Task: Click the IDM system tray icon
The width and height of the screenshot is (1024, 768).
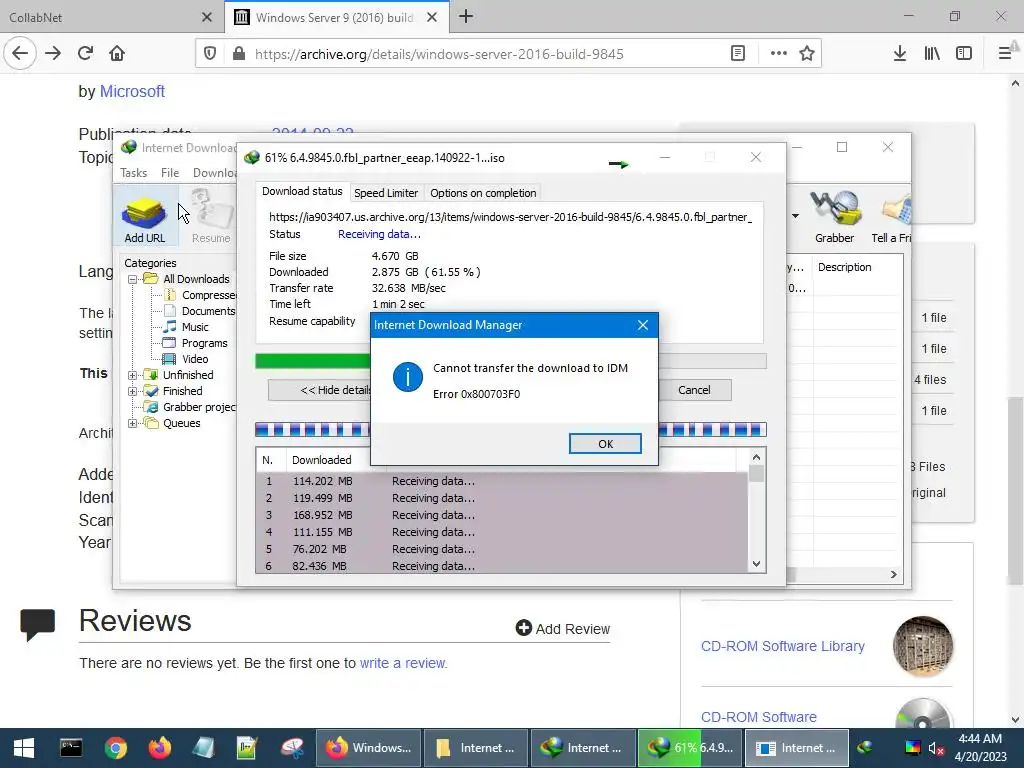Action: click(x=865, y=747)
